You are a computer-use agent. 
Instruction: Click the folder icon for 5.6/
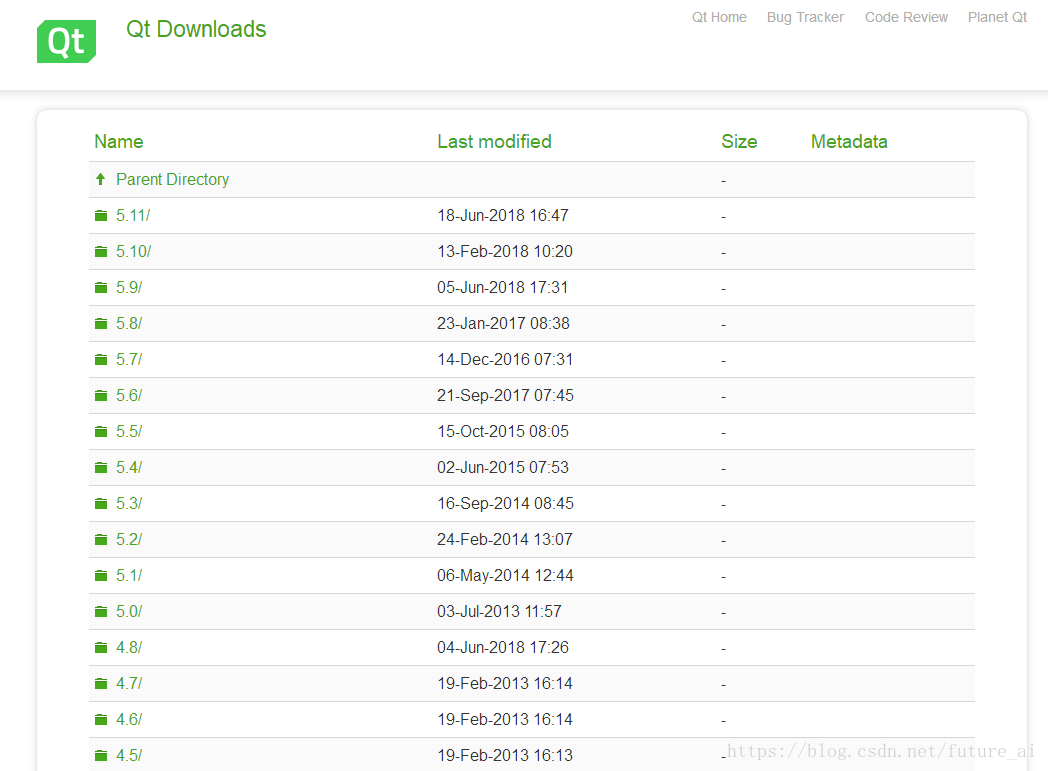101,396
